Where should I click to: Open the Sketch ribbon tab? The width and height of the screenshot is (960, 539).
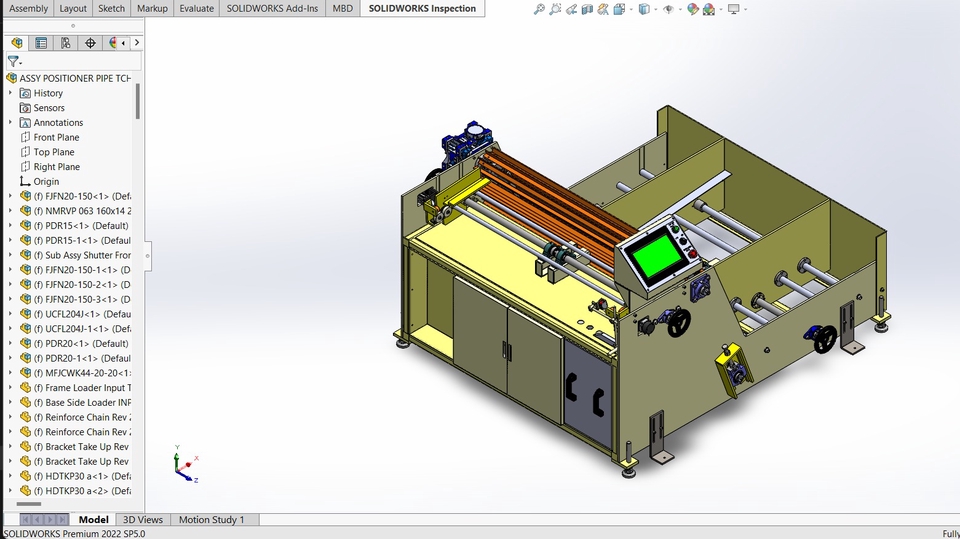pyautogui.click(x=111, y=8)
